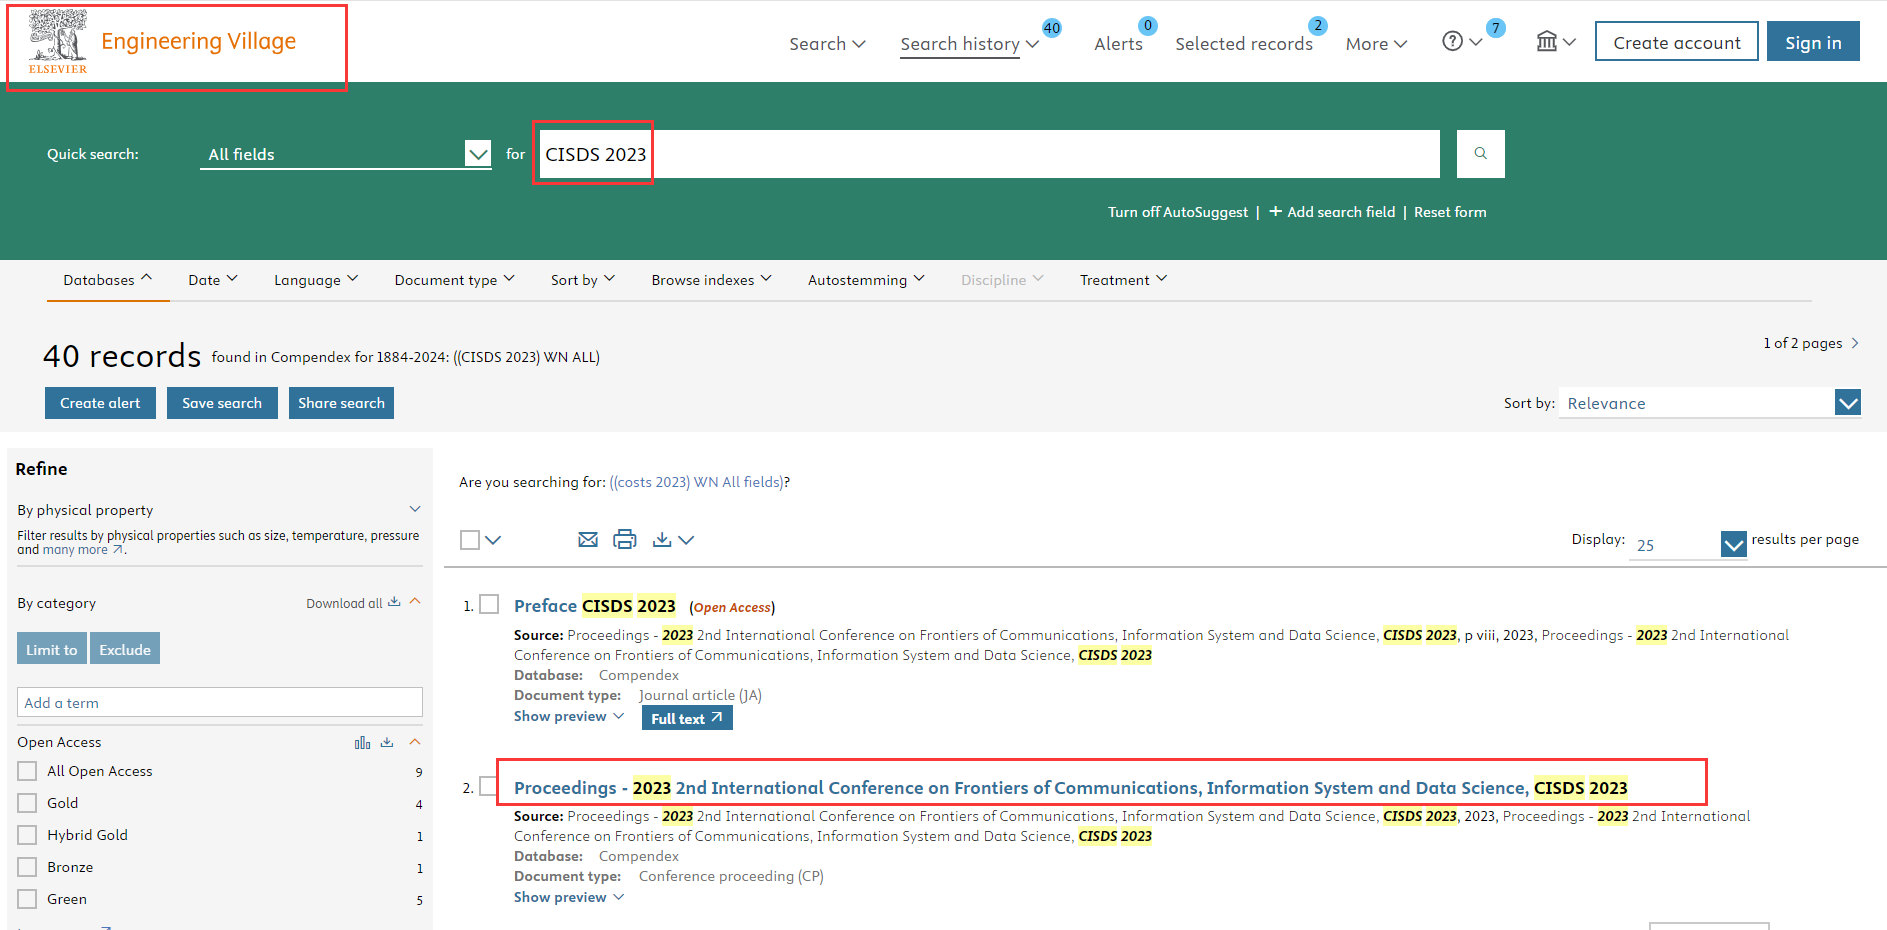This screenshot has width=1887, height=930.
Task: Open the select-all checkbox dropdown arrow
Action: coord(493,540)
